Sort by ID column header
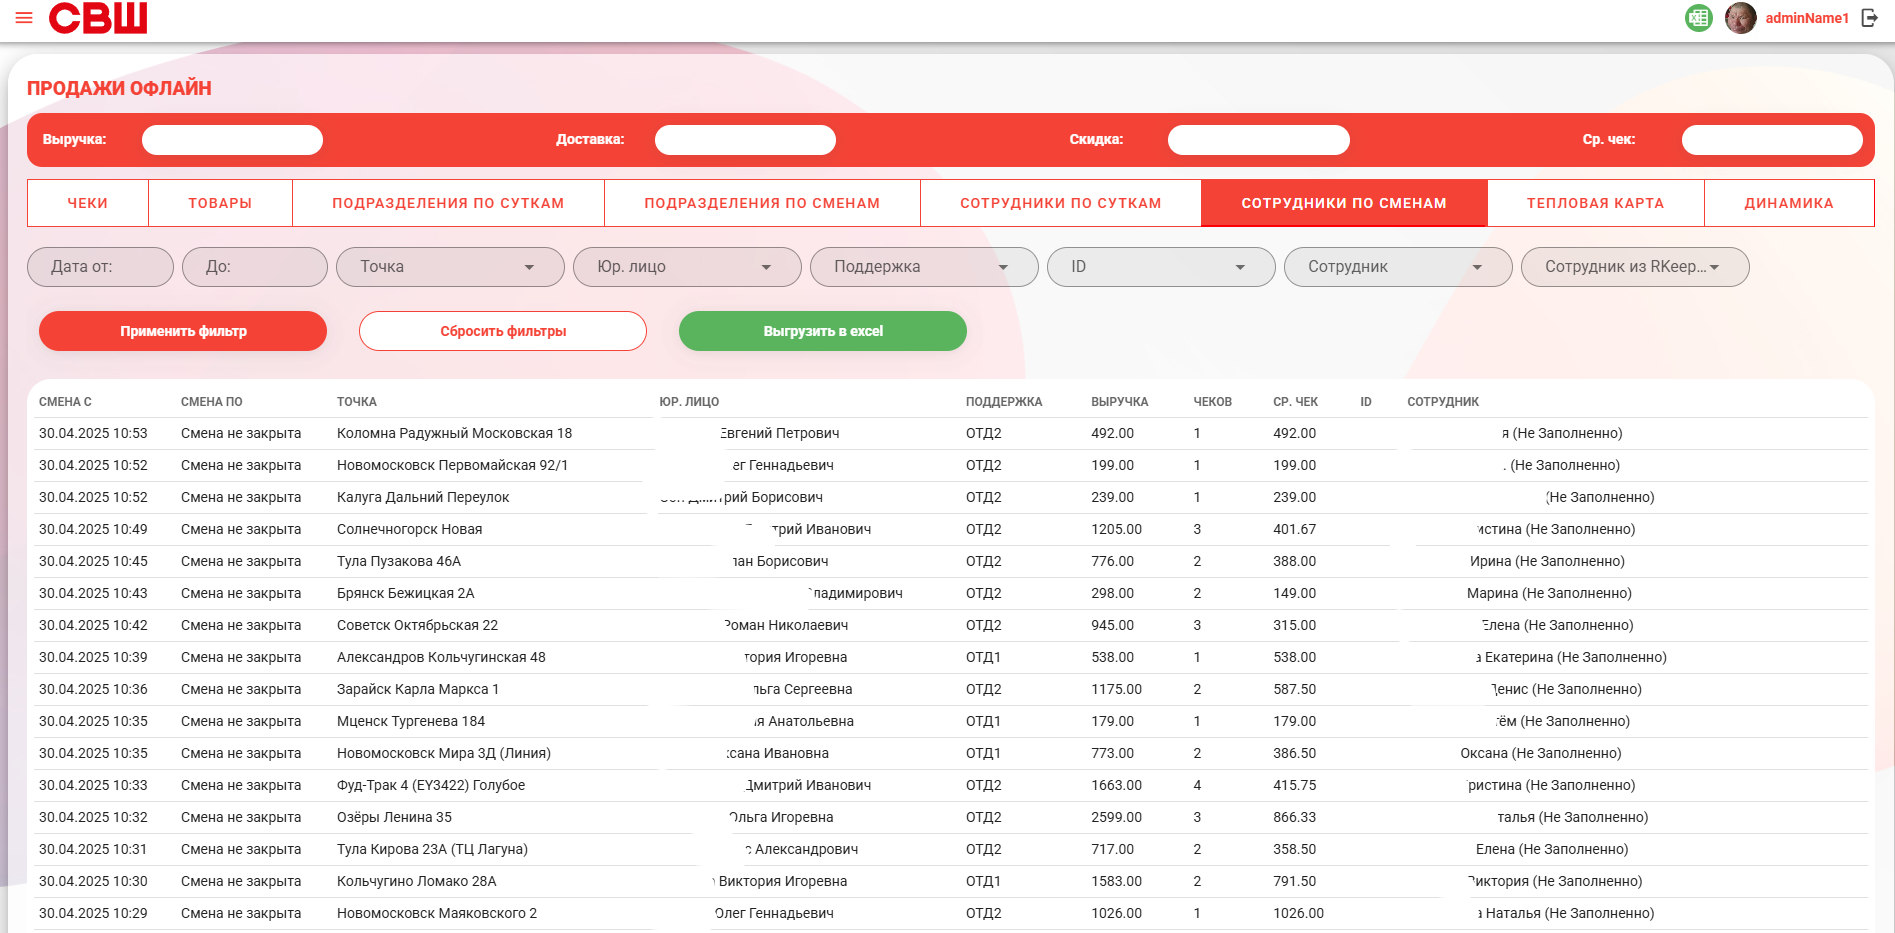Image resolution: width=1895 pixels, height=933 pixels. pyautogui.click(x=1366, y=402)
